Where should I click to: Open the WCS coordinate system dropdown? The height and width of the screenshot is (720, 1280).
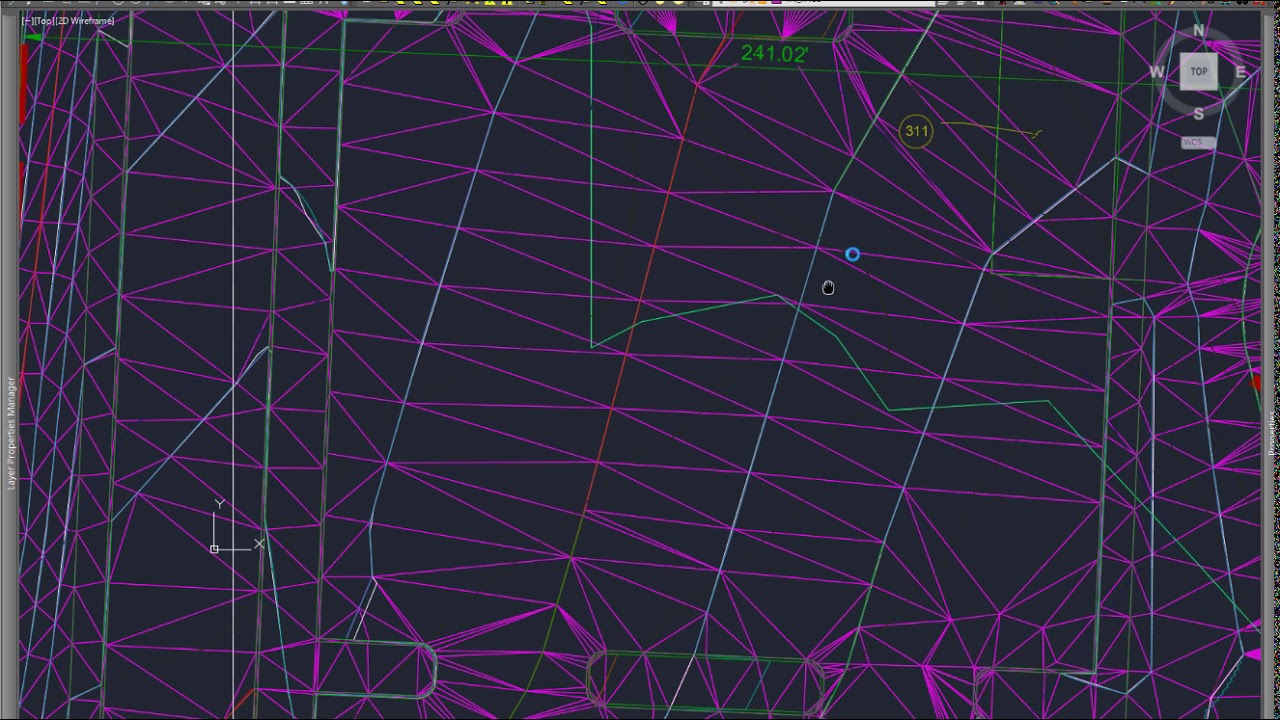point(1198,142)
